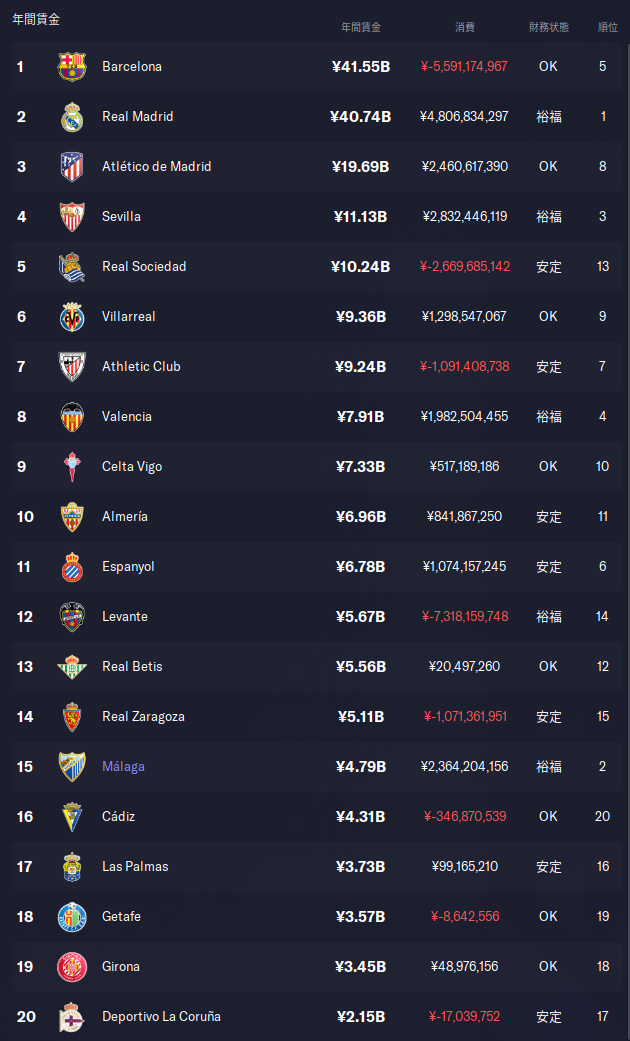Click the Espanyol club badge

coord(72,567)
